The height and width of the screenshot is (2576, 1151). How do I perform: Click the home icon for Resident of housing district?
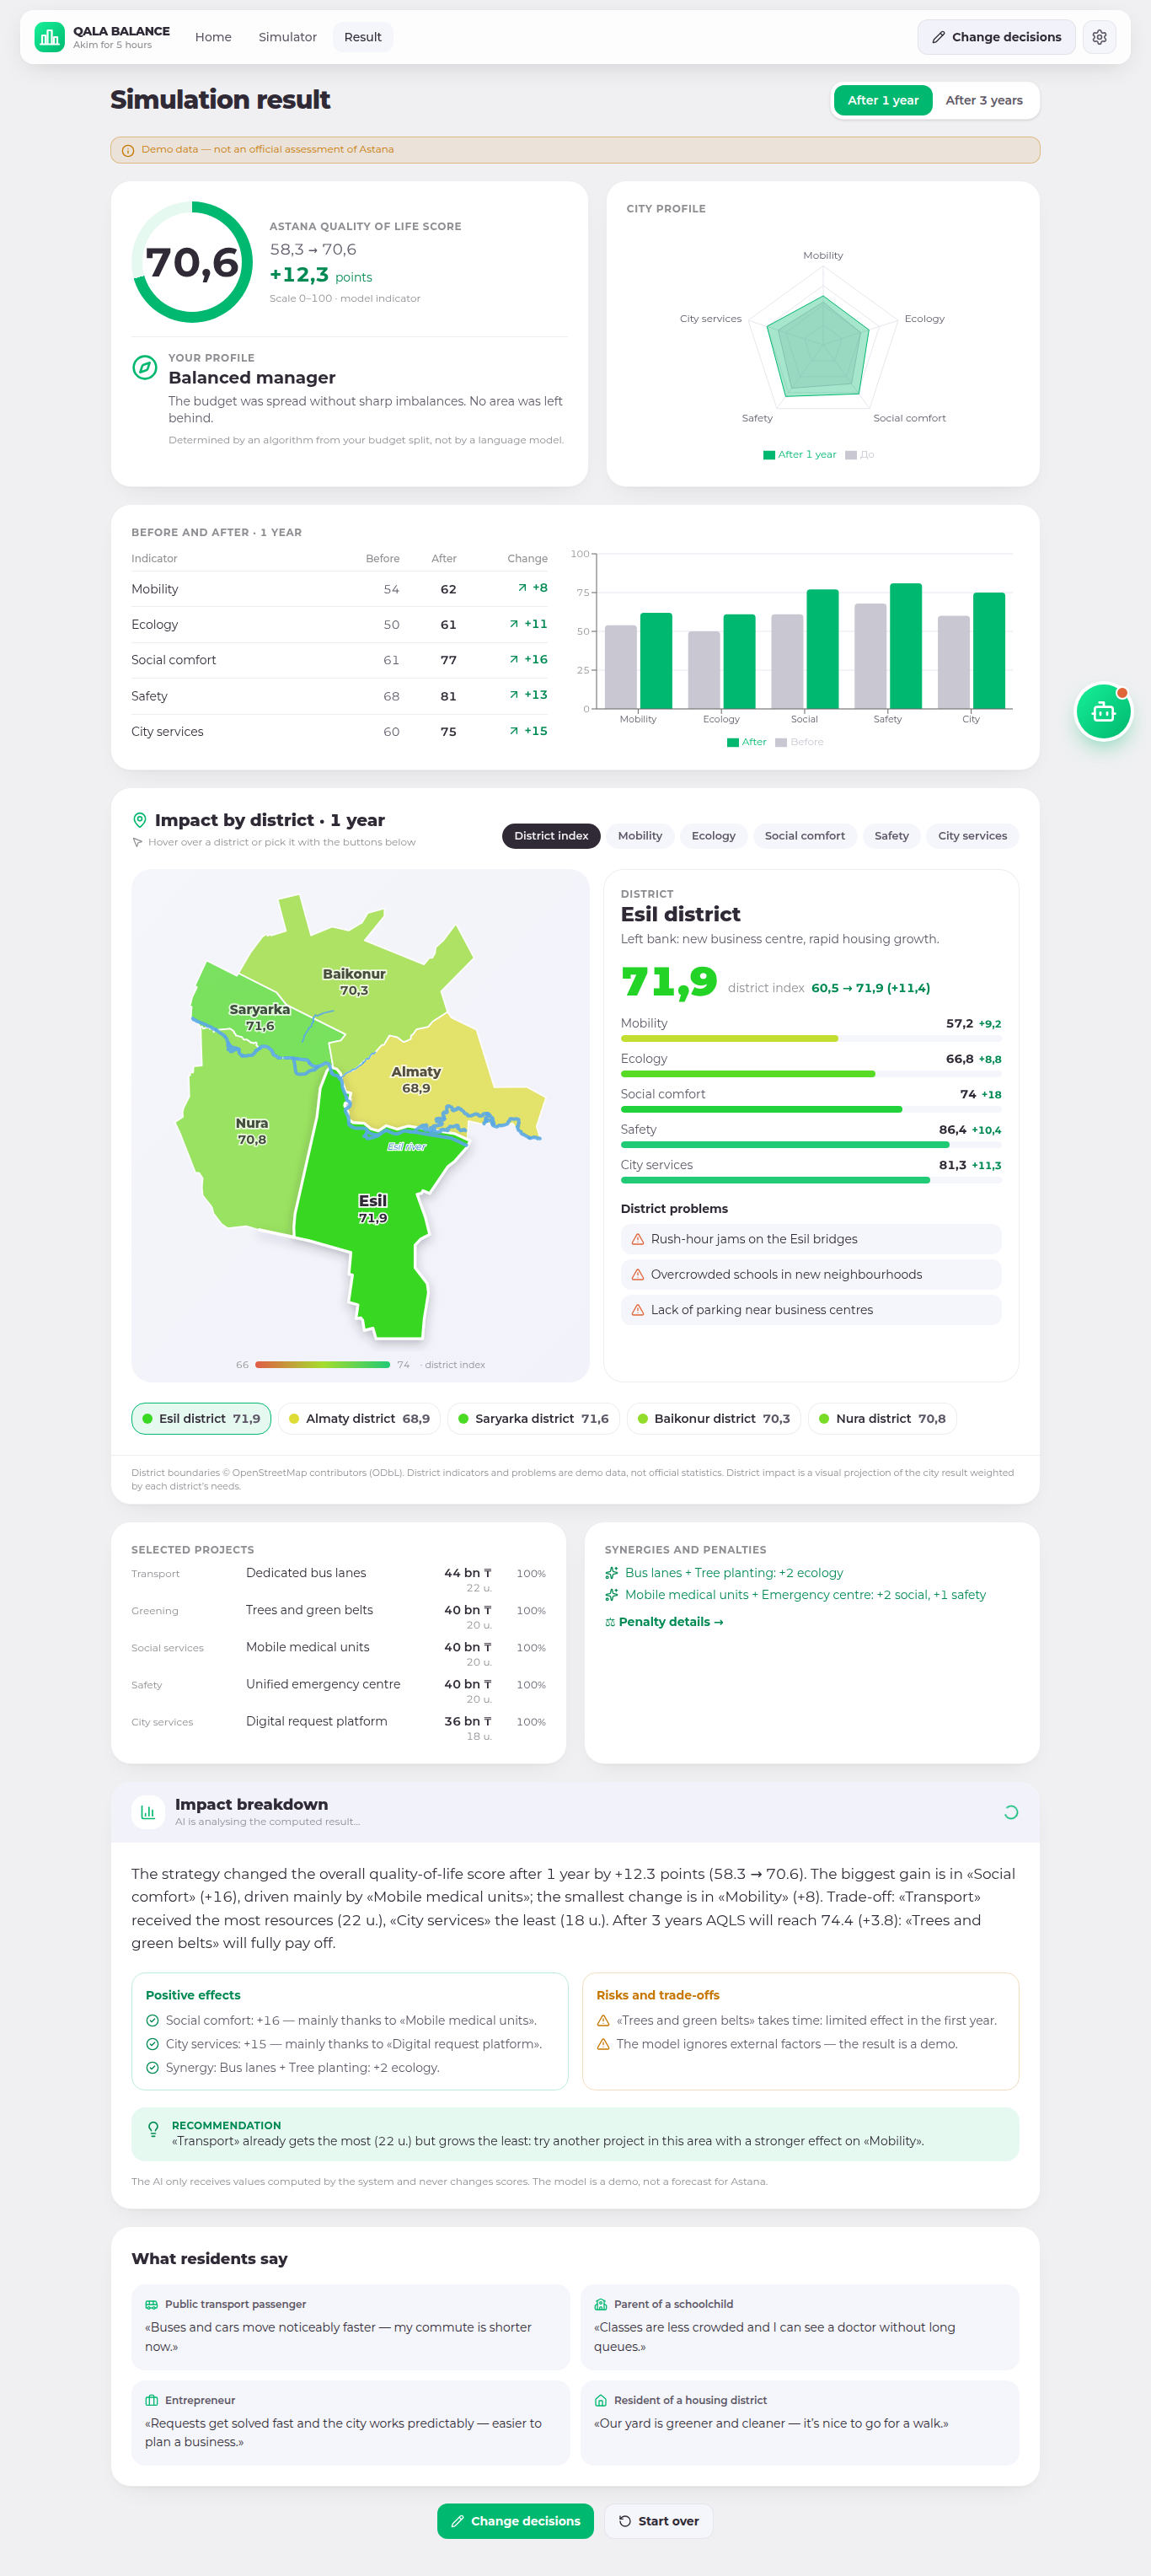601,2400
